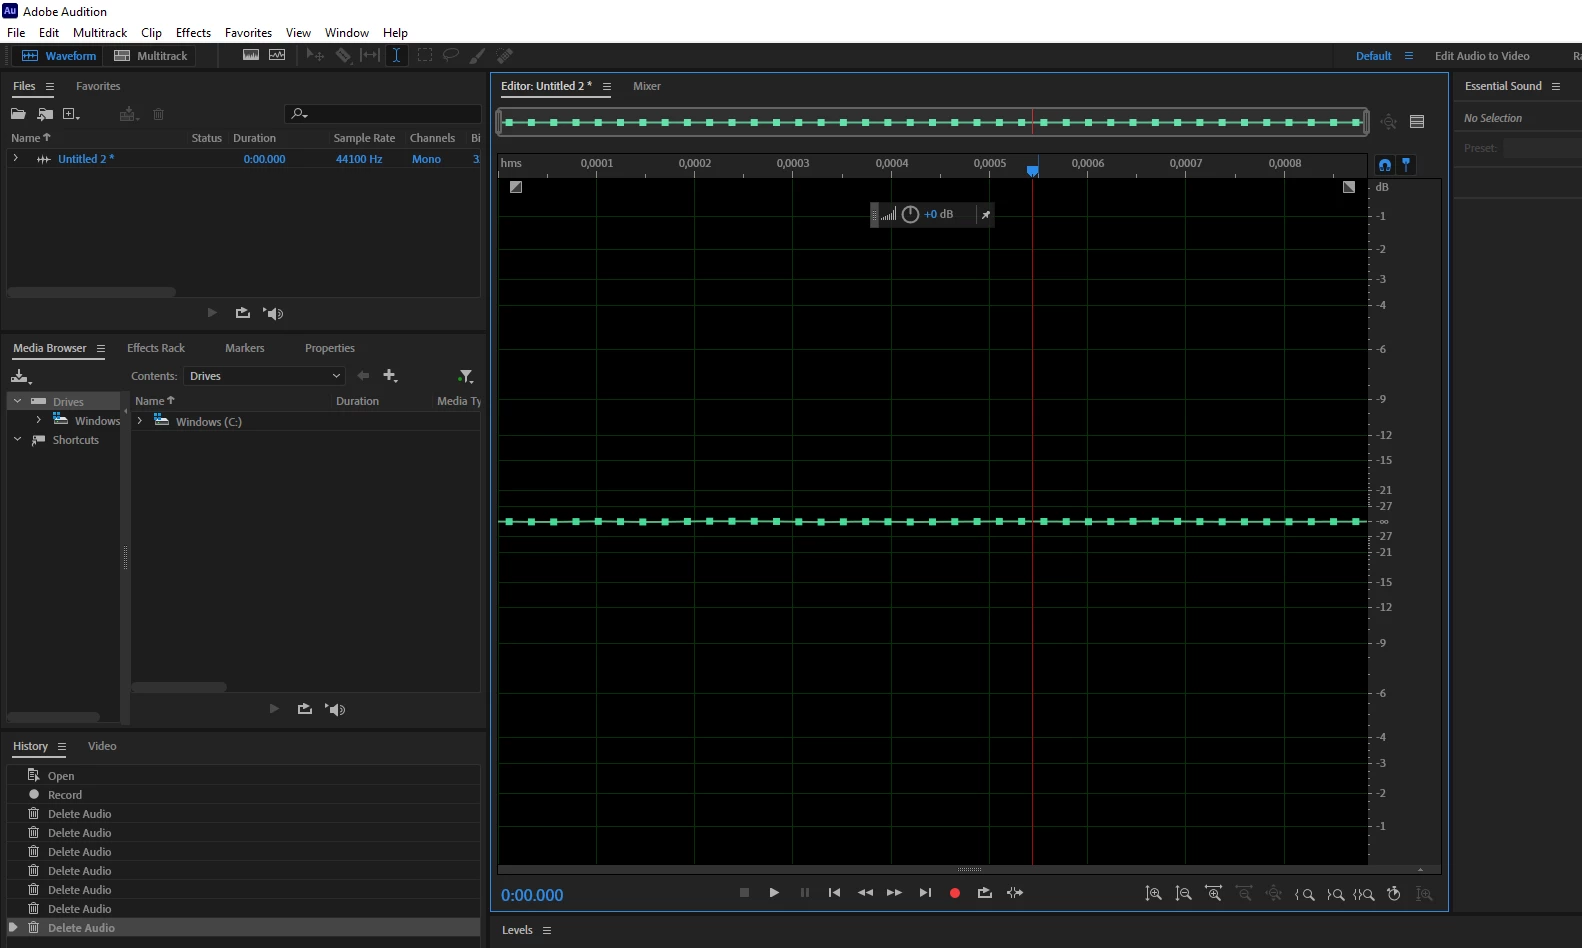
Task: Click Zoom In Amplitude icon
Action: [1154, 894]
